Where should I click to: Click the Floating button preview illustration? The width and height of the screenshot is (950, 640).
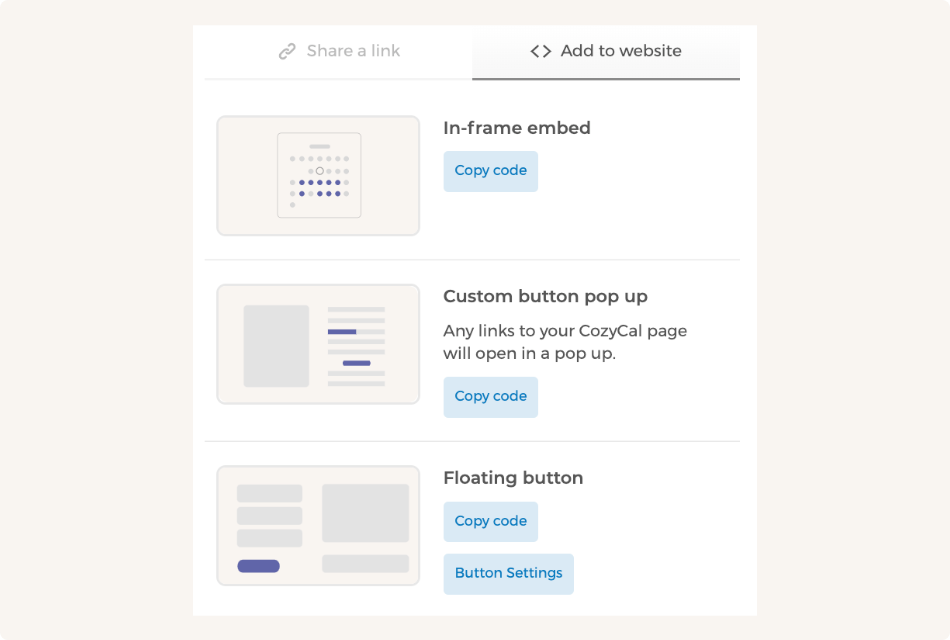click(x=317, y=524)
